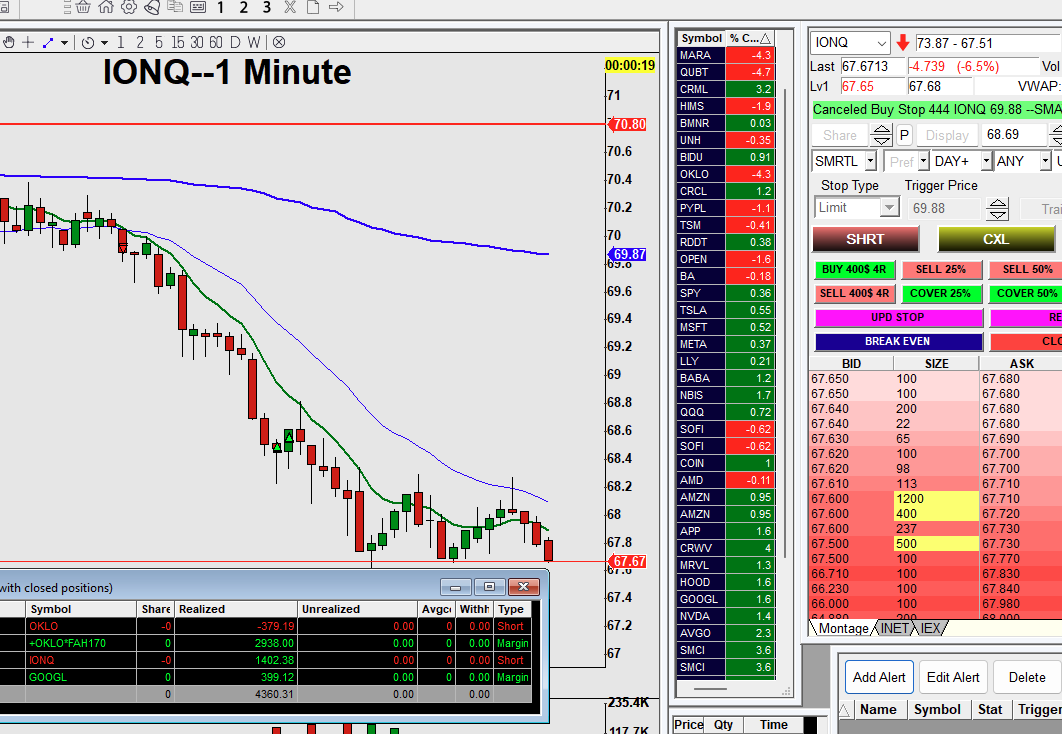Click the COVER 50% button
The height and width of the screenshot is (734, 1062).
(x=1025, y=293)
